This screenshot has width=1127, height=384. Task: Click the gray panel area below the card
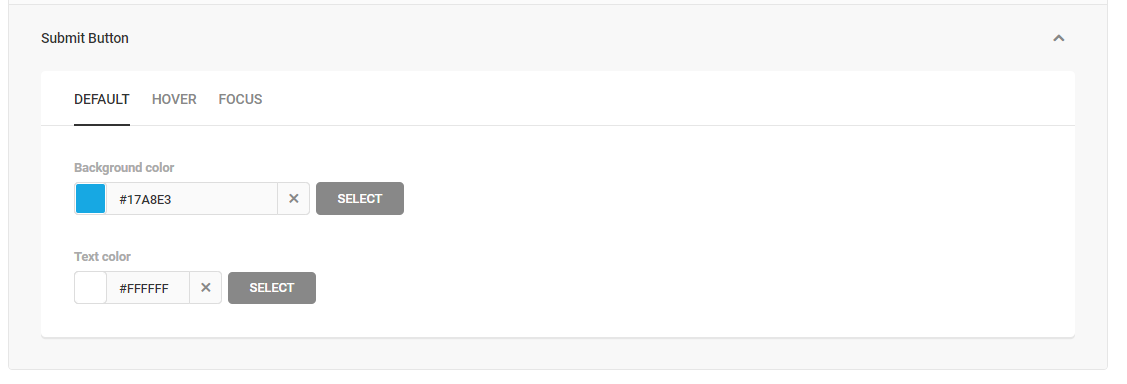[558, 353]
